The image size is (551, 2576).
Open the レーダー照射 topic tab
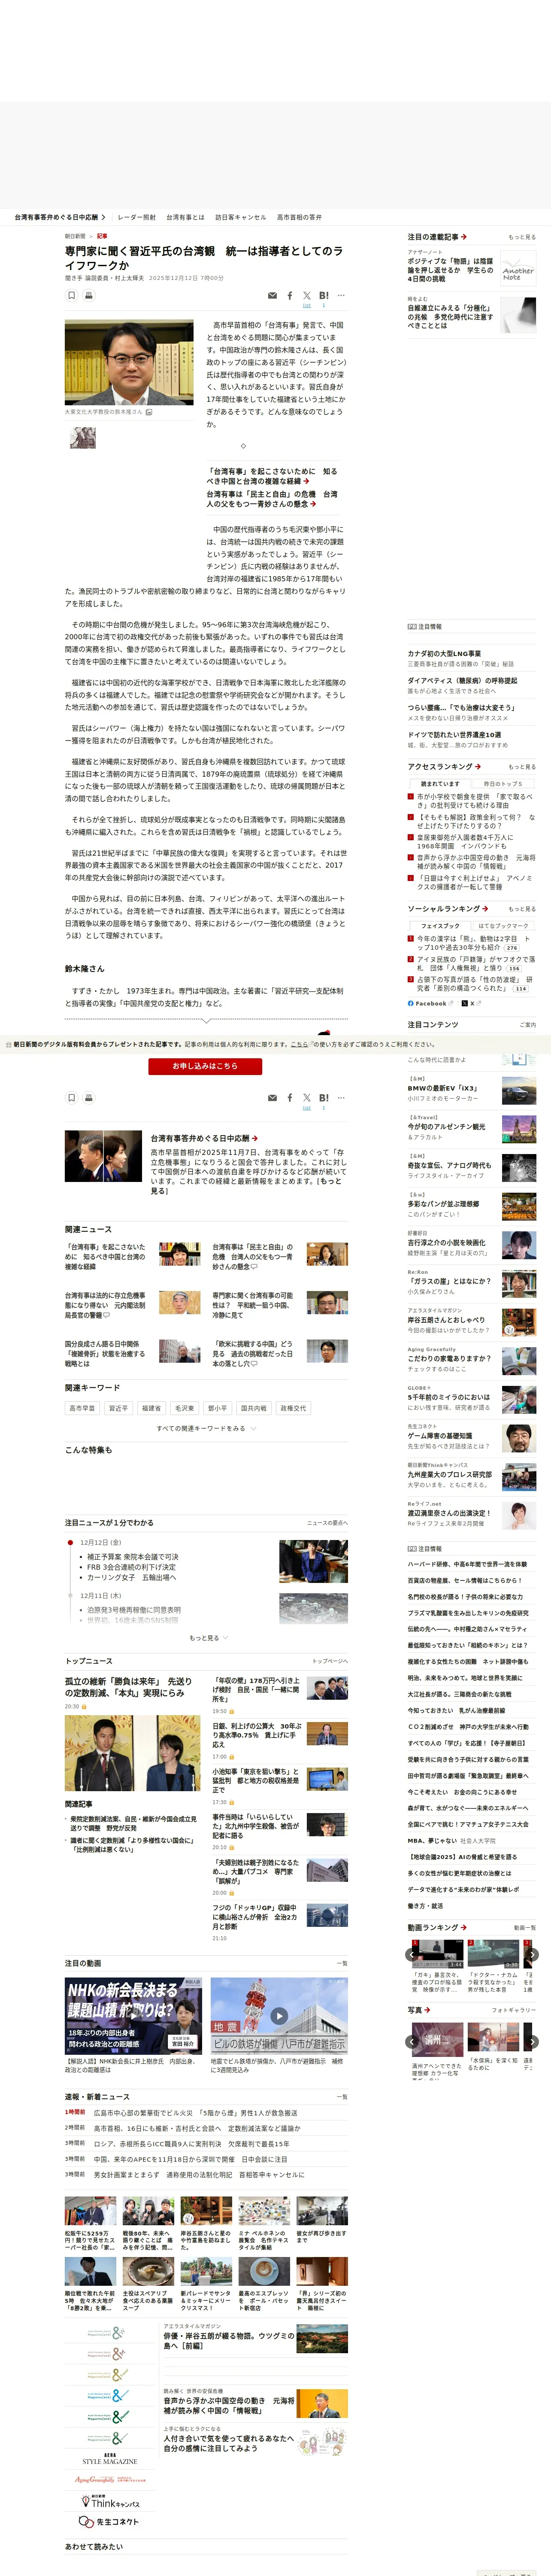pos(137,217)
